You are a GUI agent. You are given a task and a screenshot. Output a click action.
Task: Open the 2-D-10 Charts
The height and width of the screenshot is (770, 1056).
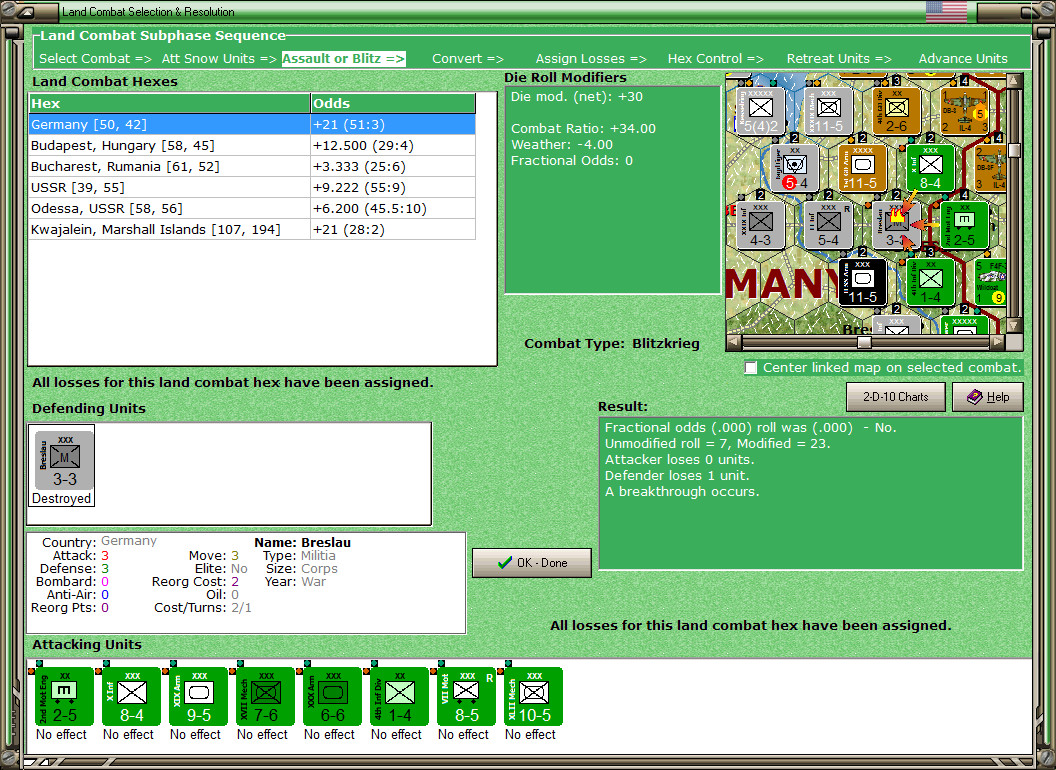tap(896, 397)
